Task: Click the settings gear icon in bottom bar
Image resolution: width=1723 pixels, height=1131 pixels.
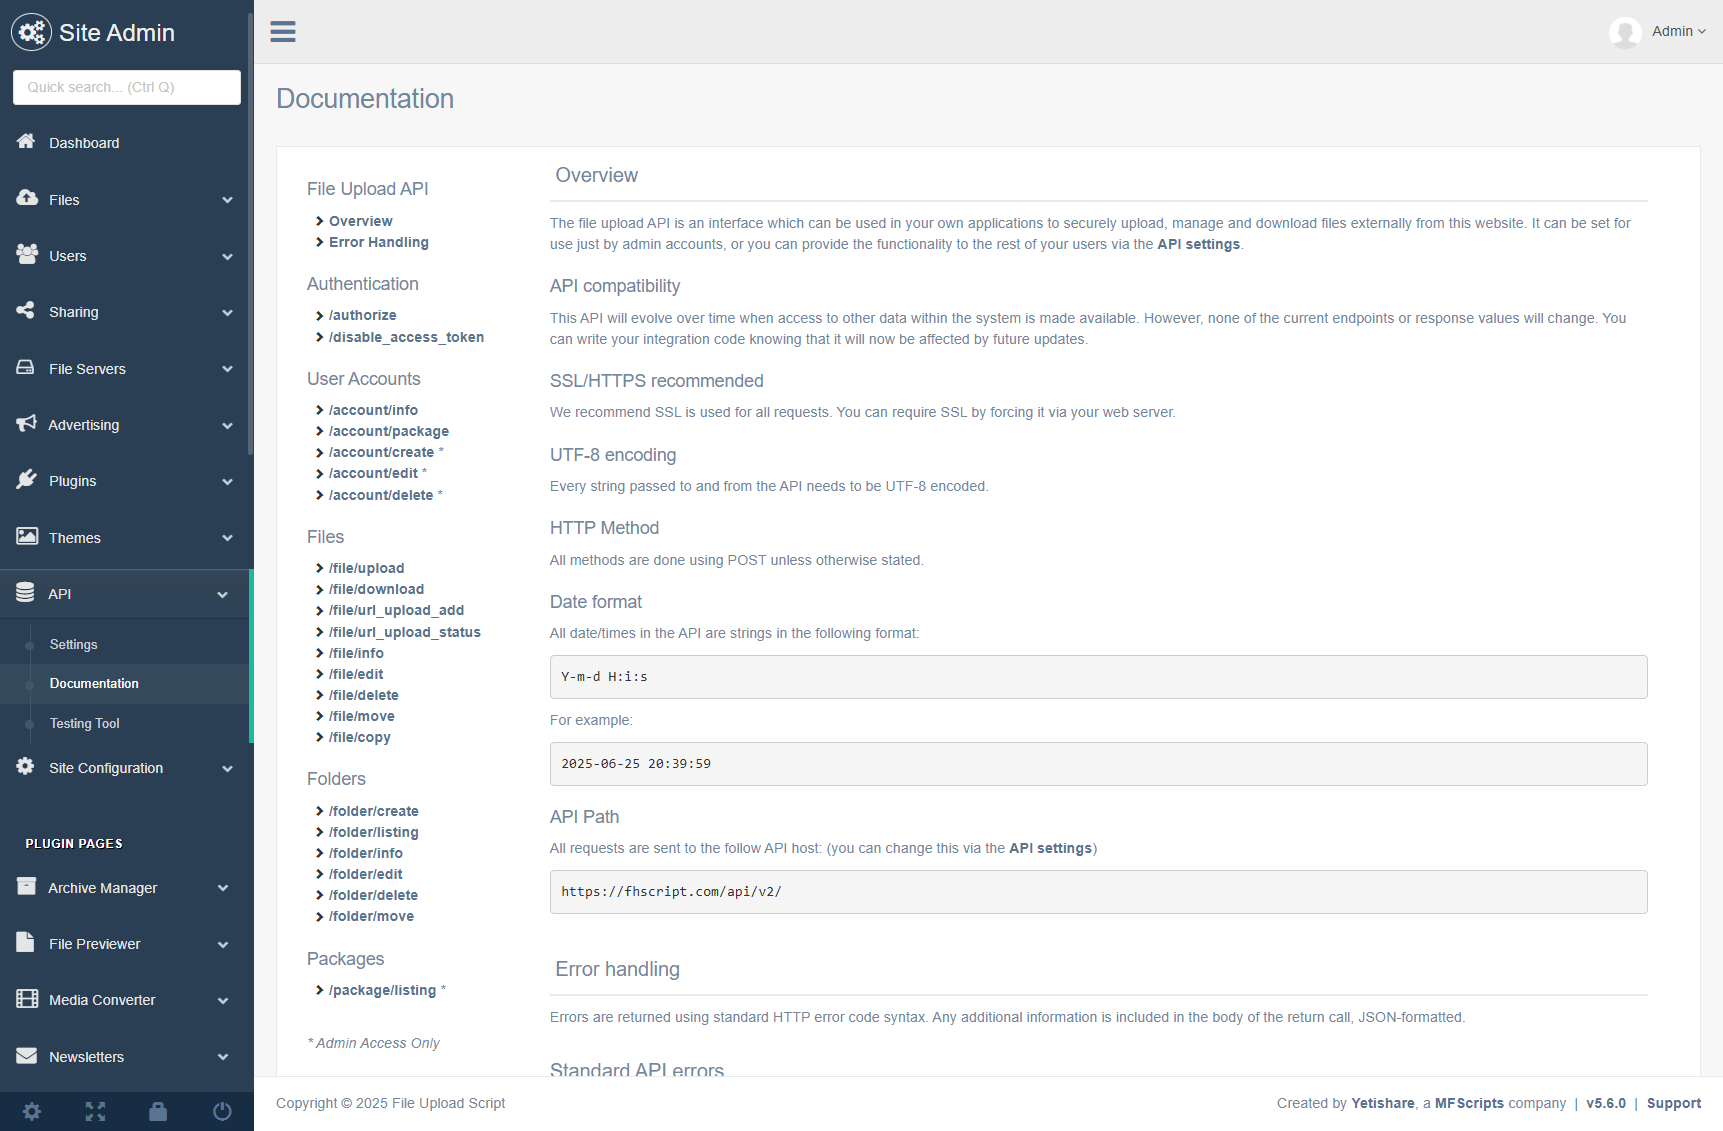Action: (x=32, y=1111)
